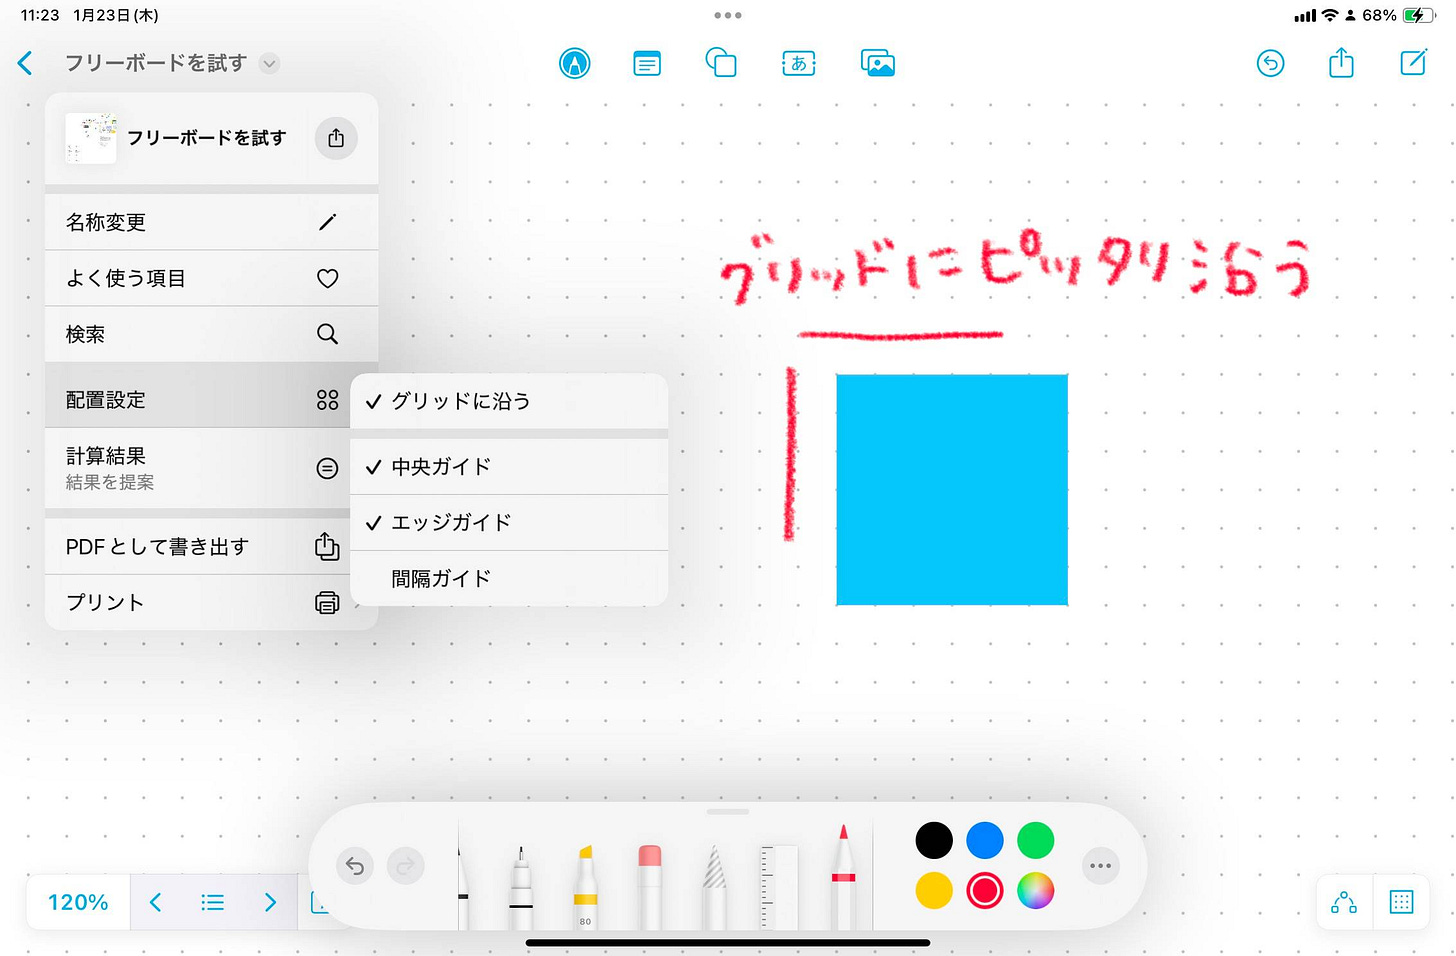The height and width of the screenshot is (956, 1456).
Task: Select 計算結果 menu item
Action: click(x=198, y=468)
